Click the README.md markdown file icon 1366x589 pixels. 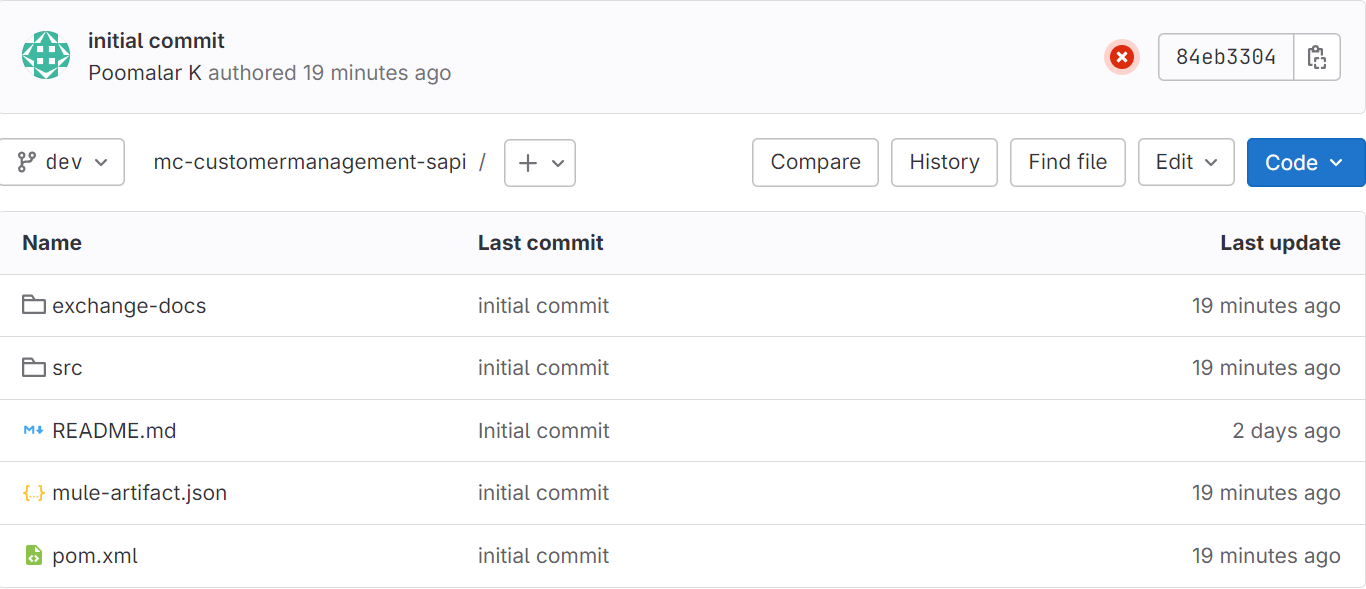pyautogui.click(x=34, y=431)
